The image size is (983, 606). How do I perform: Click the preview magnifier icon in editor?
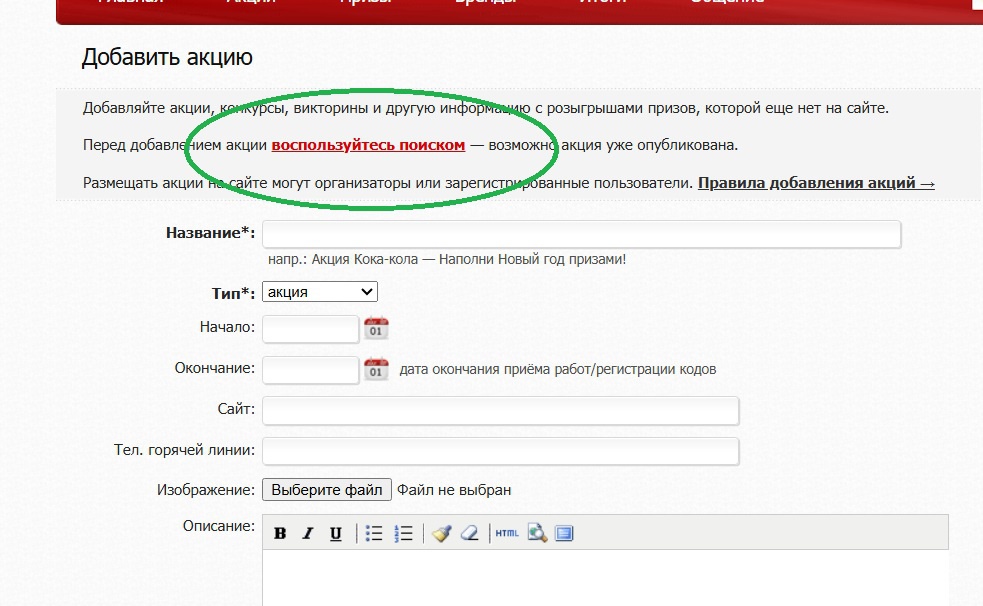537,534
